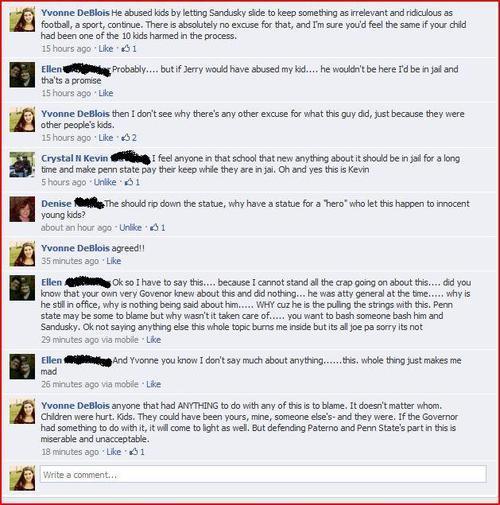The width and height of the screenshot is (500, 505).
Task: Open like count on last Yvonne comment
Action: coord(137,452)
